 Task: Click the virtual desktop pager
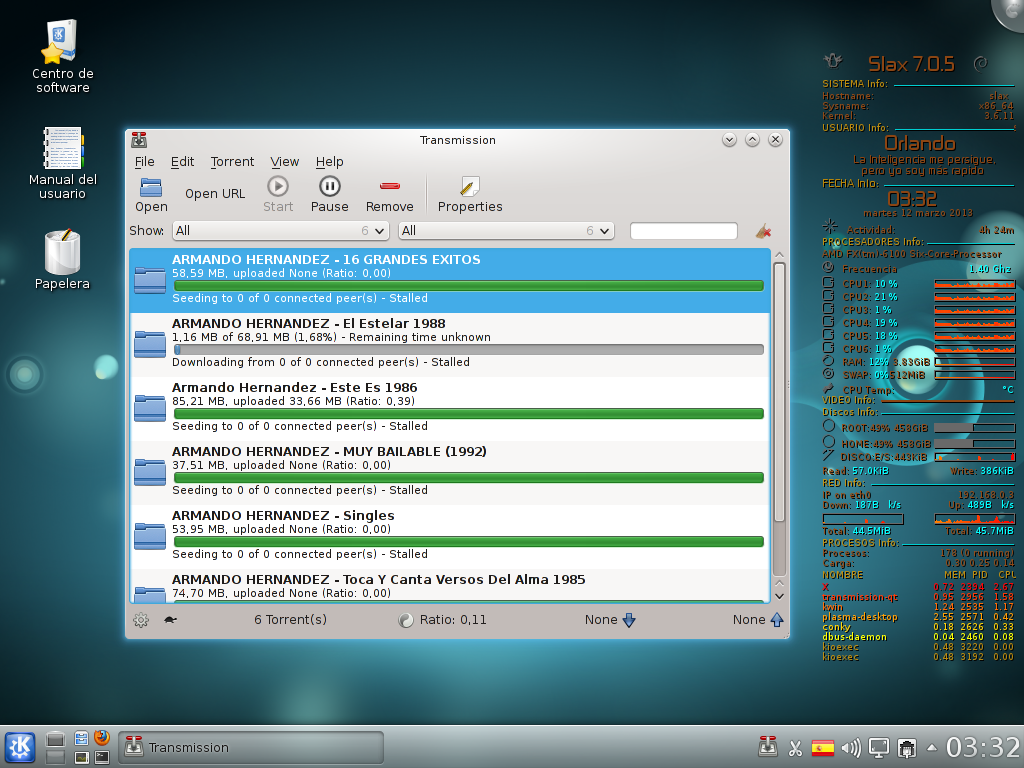pyautogui.click(x=56, y=748)
